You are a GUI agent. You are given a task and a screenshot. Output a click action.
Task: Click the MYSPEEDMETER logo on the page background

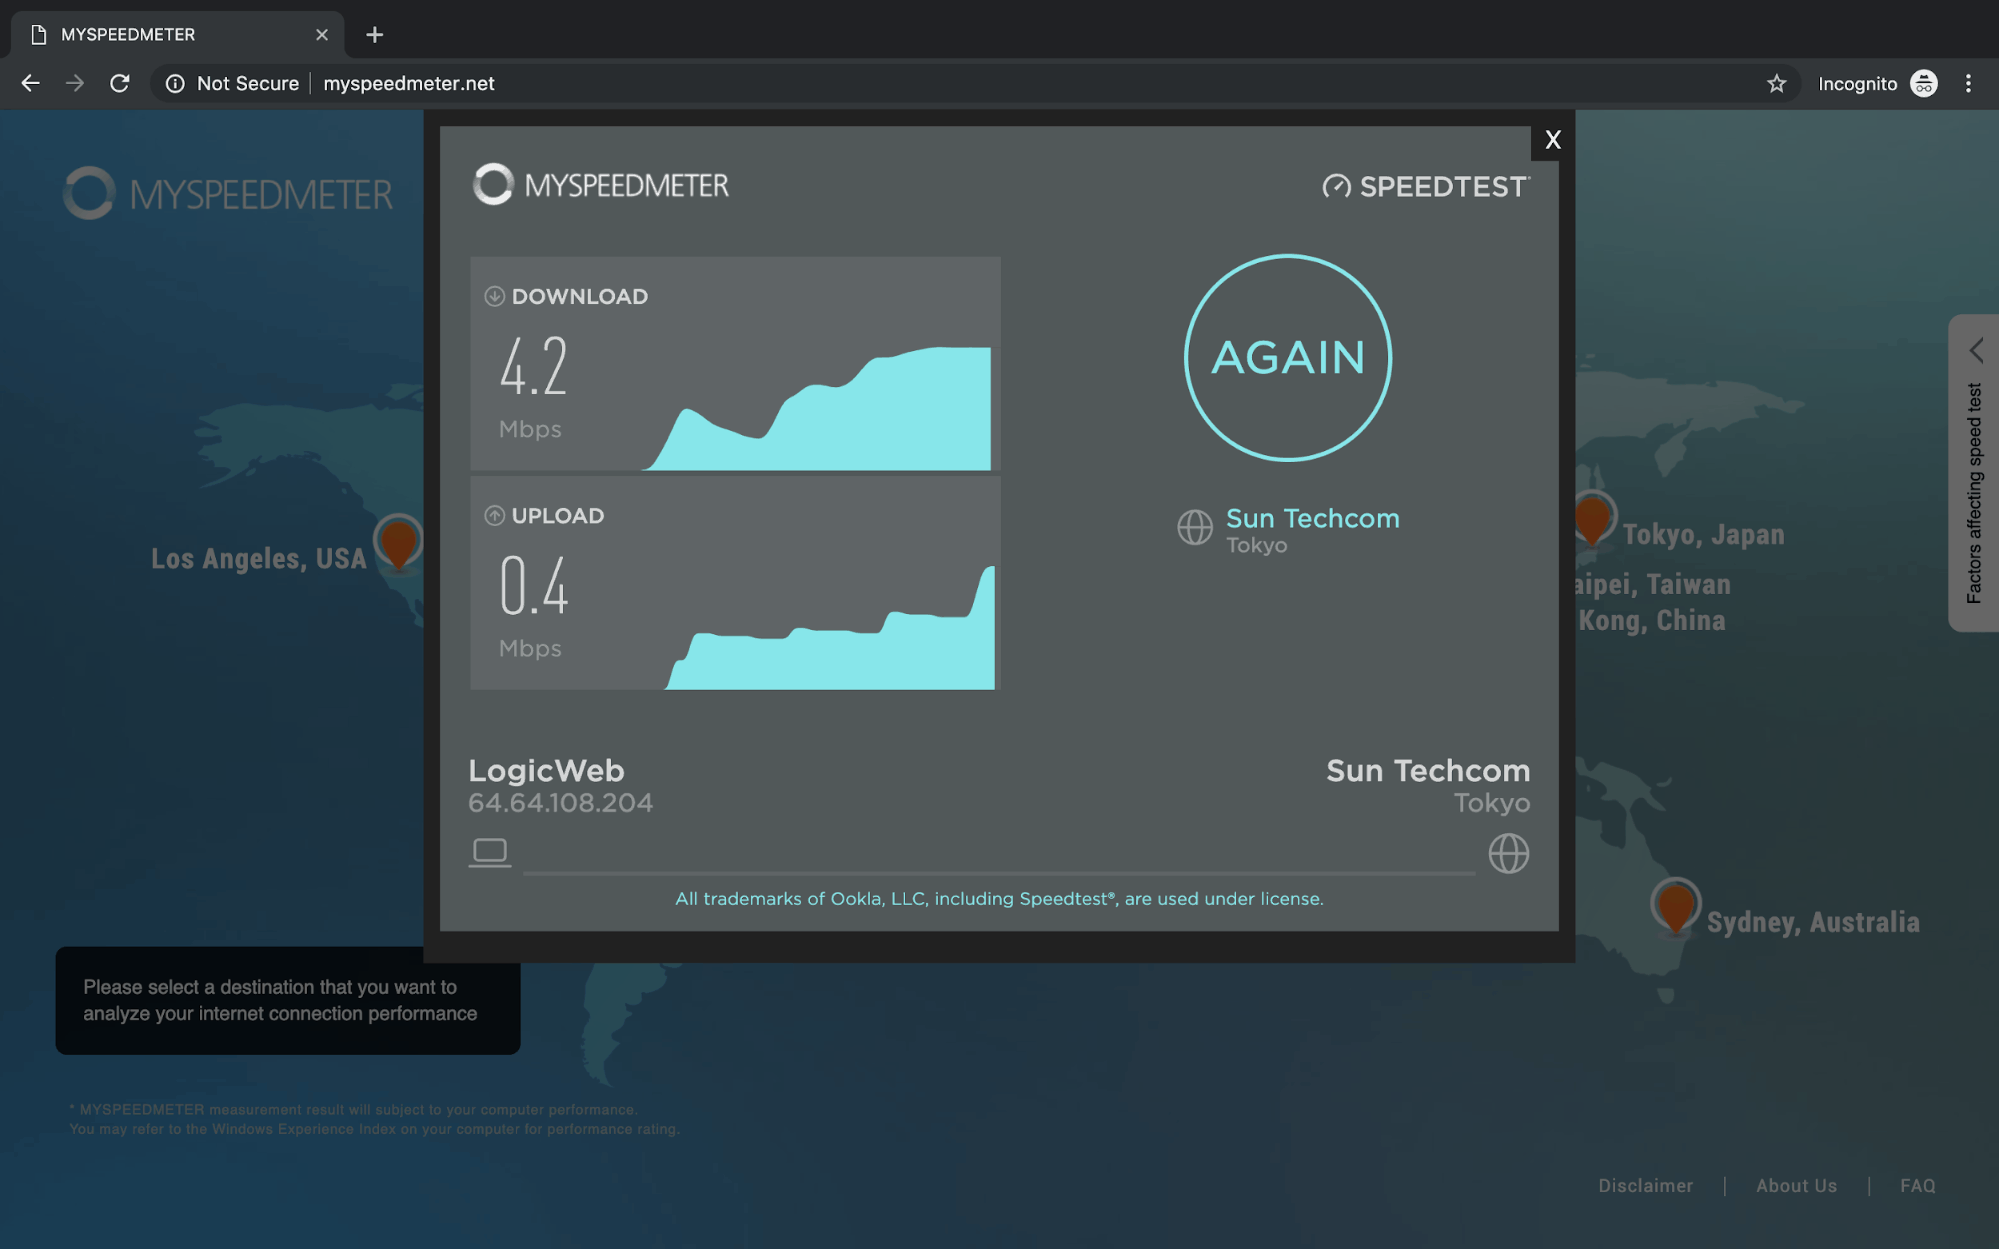coord(228,194)
